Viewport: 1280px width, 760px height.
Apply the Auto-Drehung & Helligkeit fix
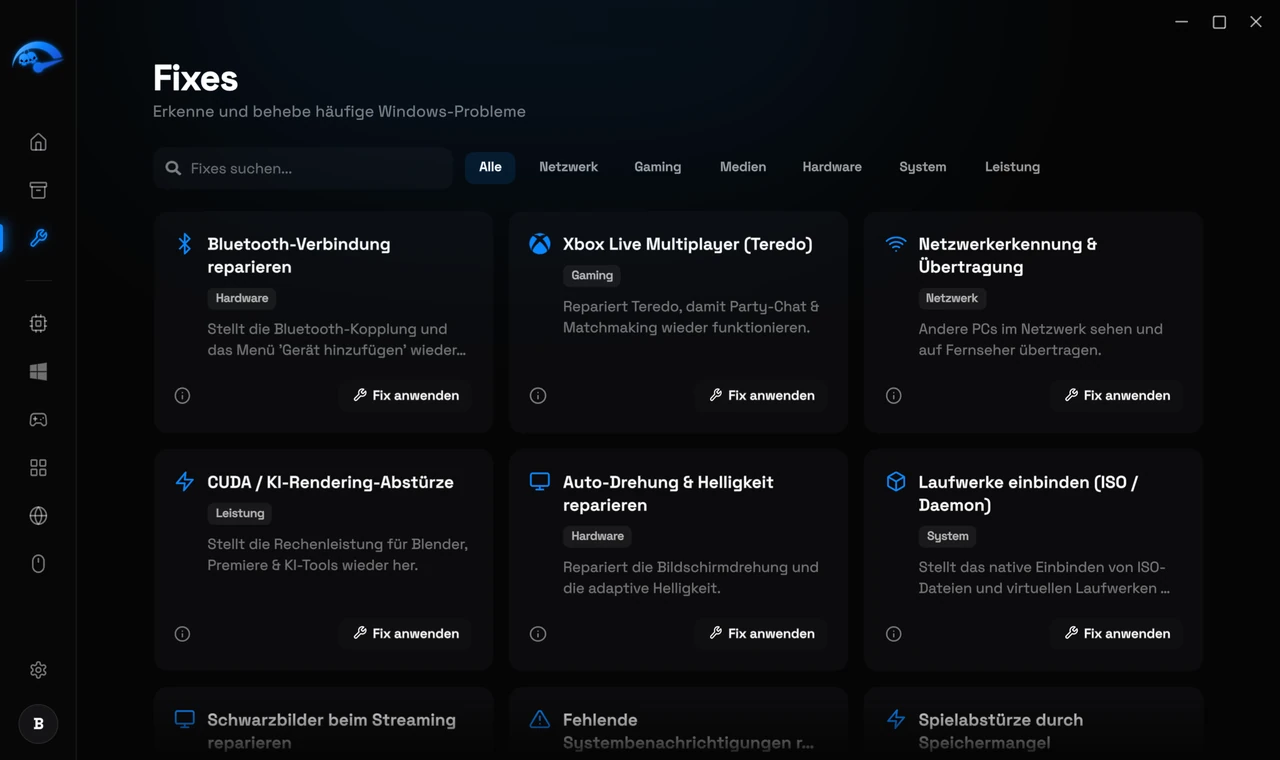pos(762,634)
